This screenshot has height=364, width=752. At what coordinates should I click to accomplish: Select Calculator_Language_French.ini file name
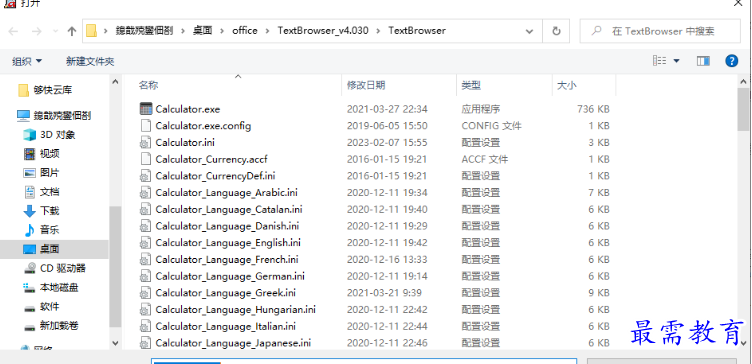click(227, 259)
